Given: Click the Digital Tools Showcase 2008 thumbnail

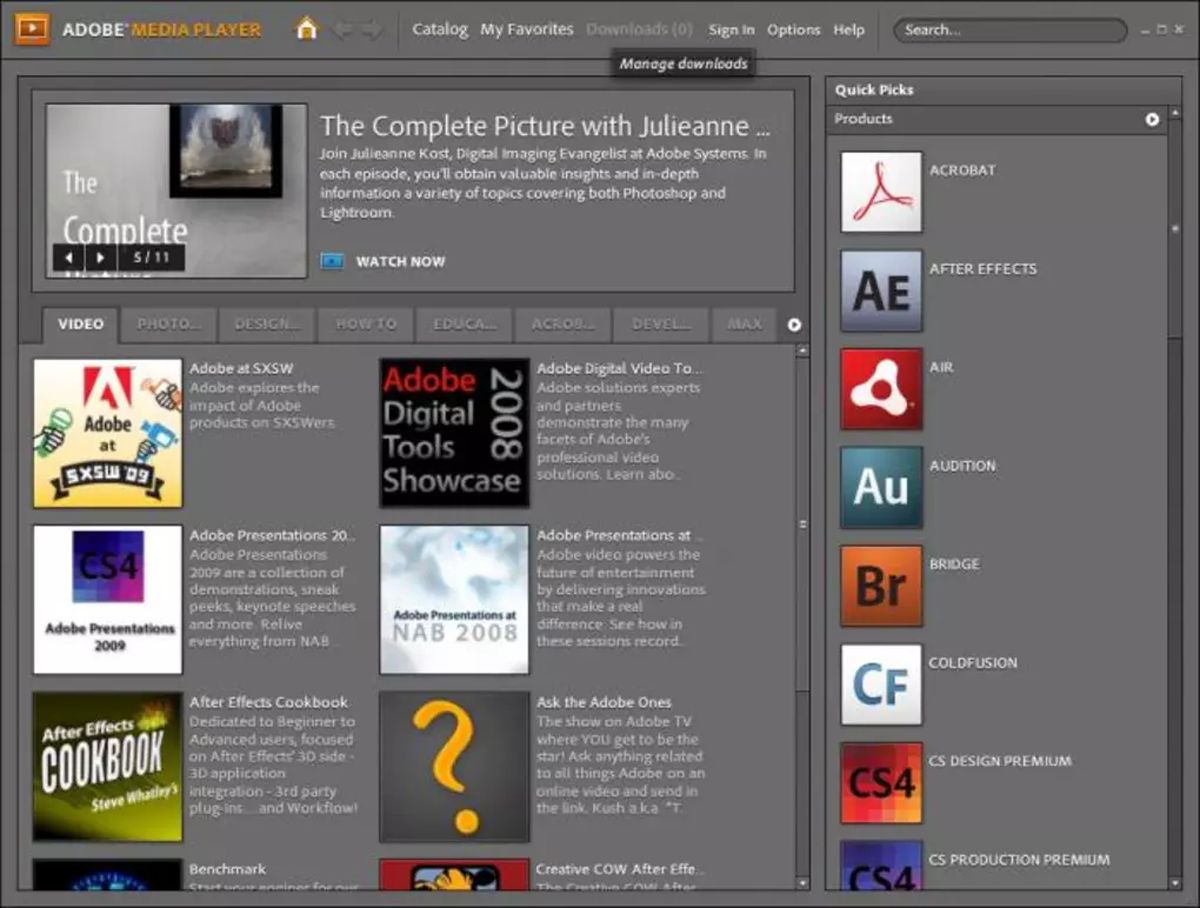Looking at the screenshot, I should (x=455, y=433).
